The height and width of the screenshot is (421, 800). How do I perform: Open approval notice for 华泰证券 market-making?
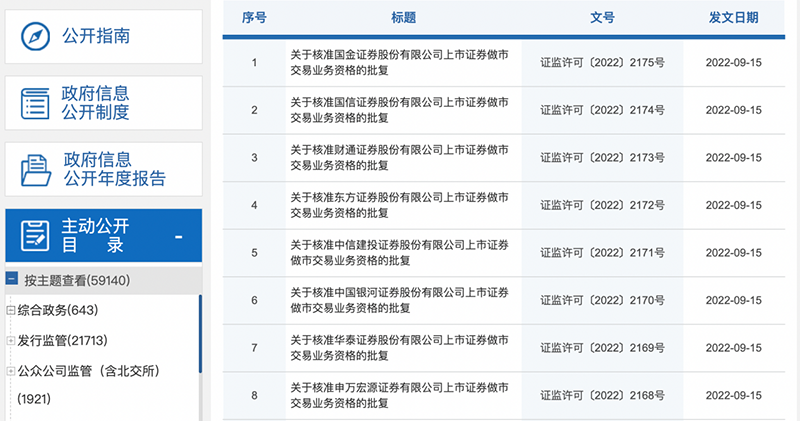coord(399,348)
